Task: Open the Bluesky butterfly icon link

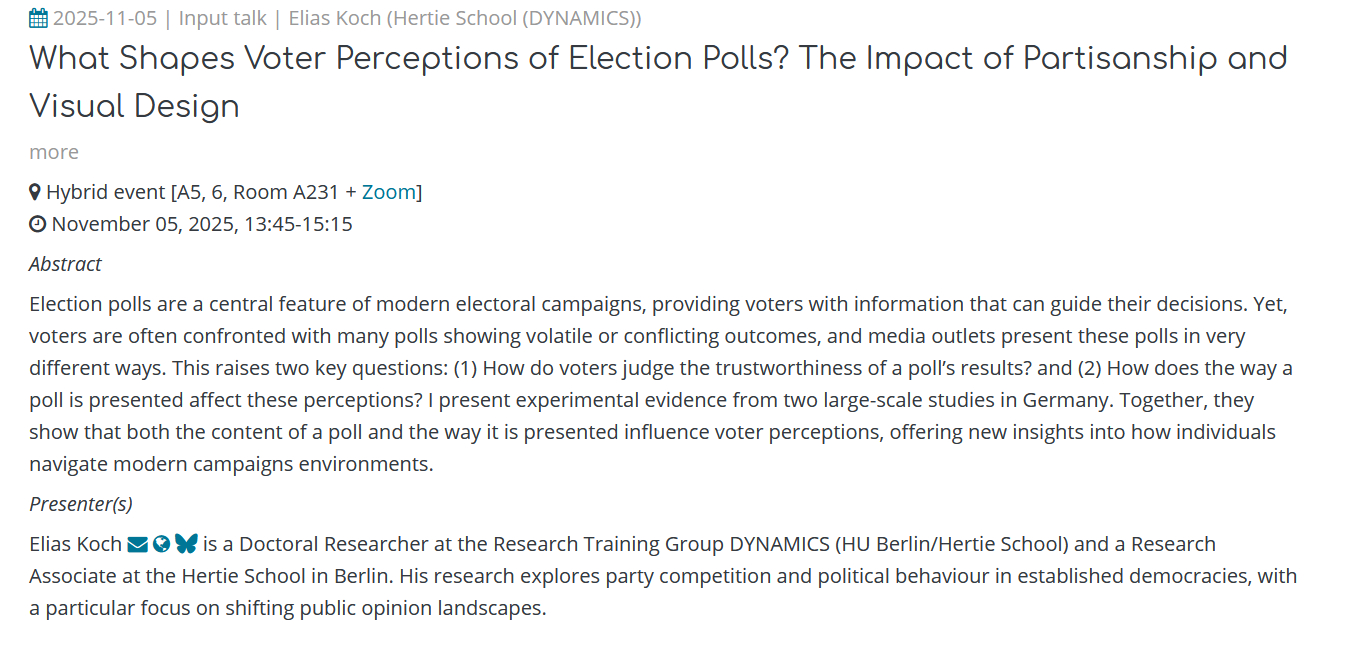Action: coord(186,544)
